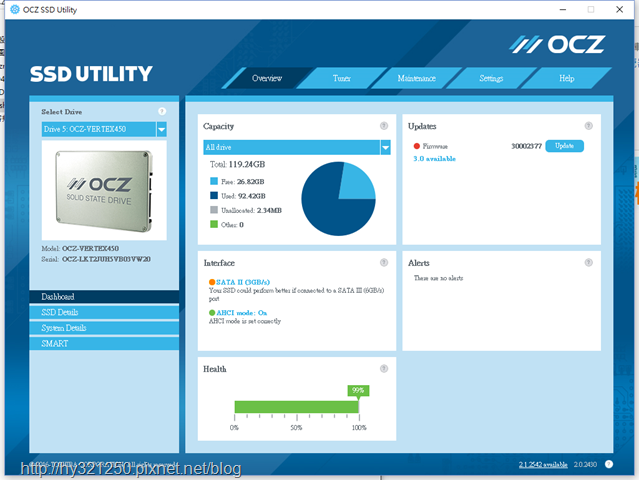Click the AHCI mode: On link

click(x=242, y=313)
